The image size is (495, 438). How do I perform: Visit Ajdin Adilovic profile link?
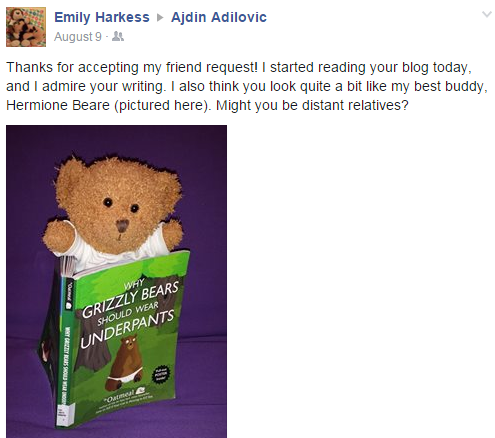coord(219,17)
